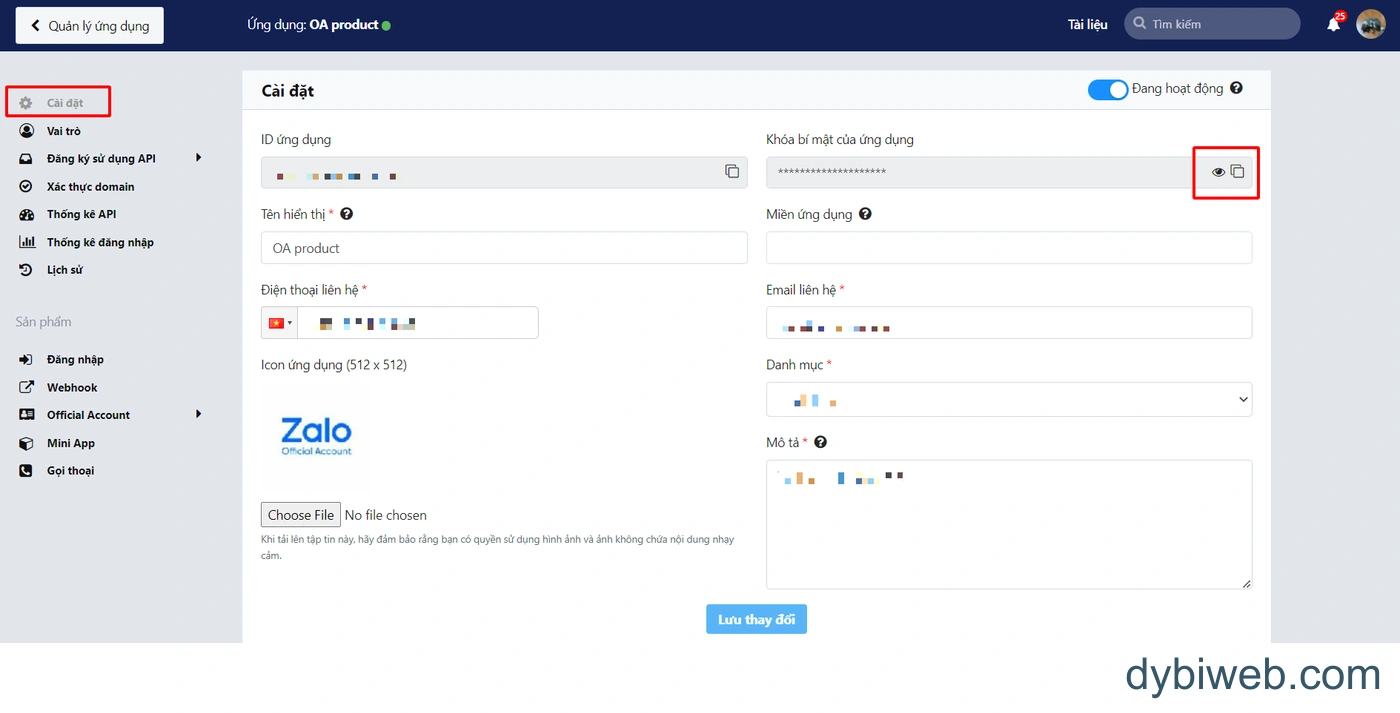The image size is (1400, 713).
Task: Click the Cài đặt gear icon
Action: [x=26, y=103]
